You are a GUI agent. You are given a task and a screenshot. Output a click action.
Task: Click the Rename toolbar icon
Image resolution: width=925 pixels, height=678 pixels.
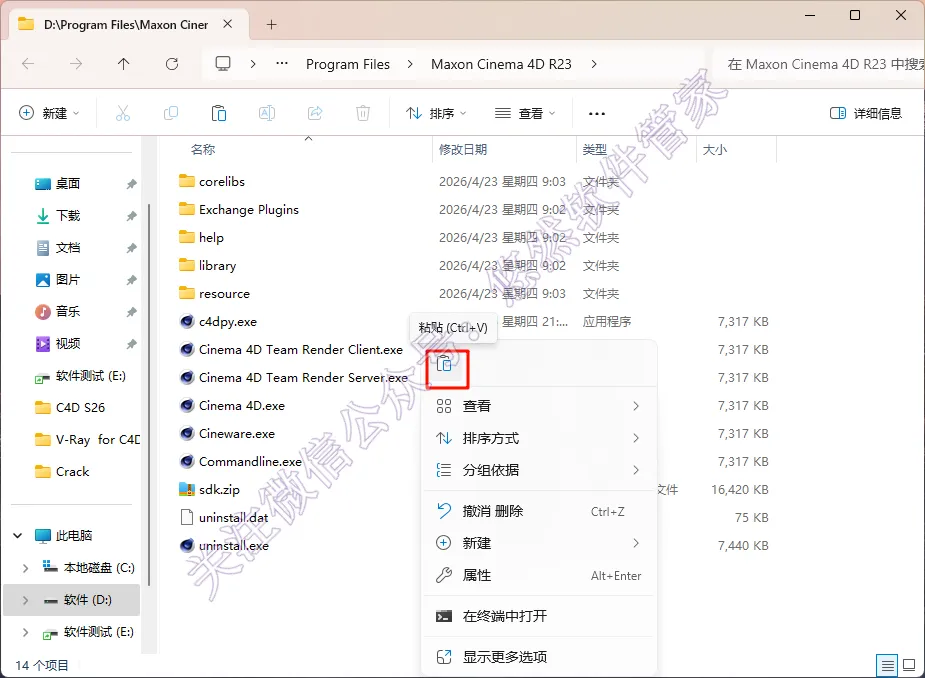[x=267, y=113]
